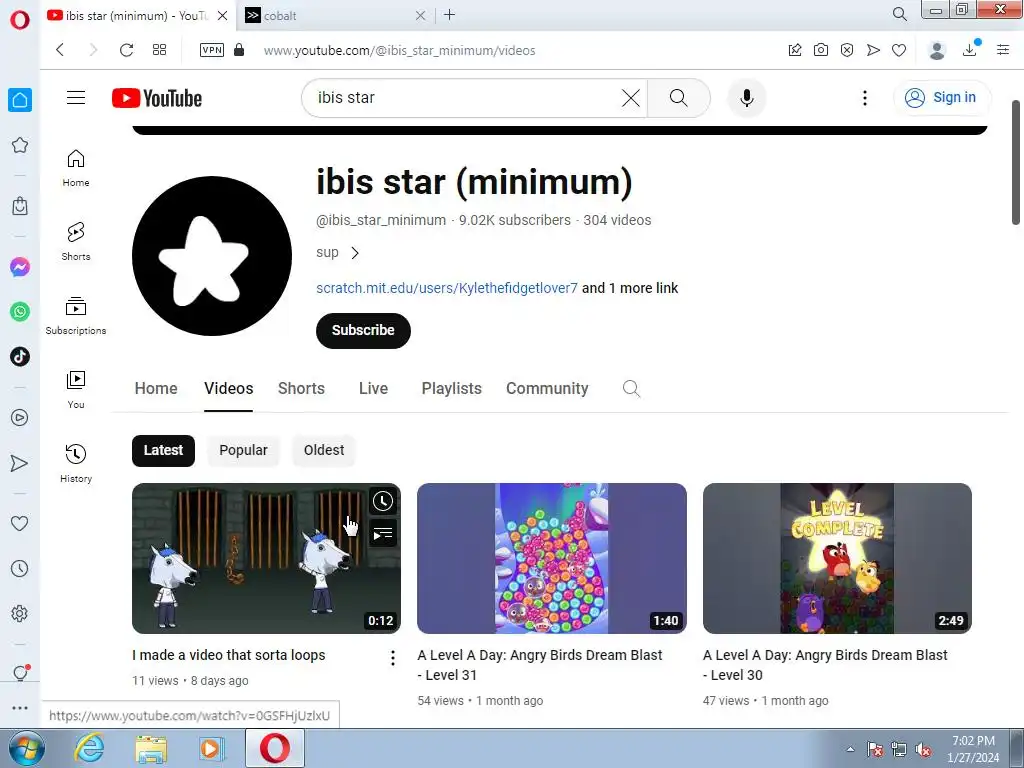Open Opera sidebar heart pinboards icon

point(20,523)
